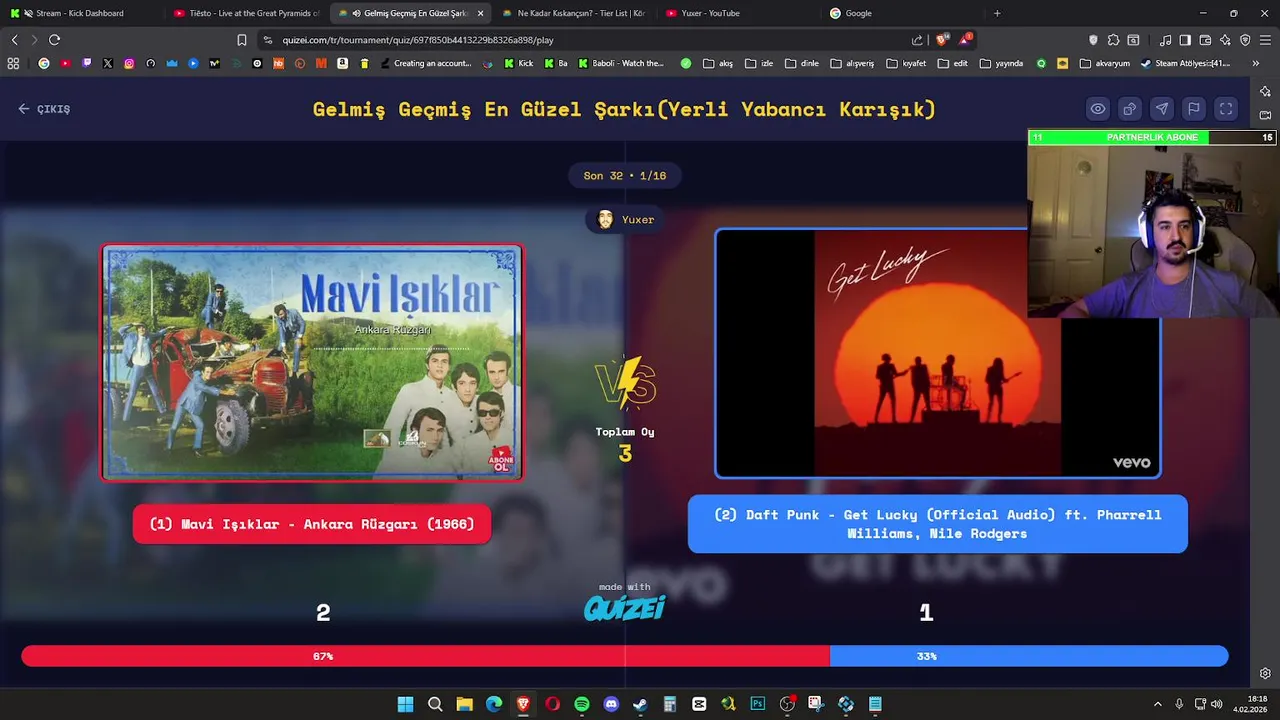Open the Brave Shields lion icon
The height and width of the screenshot is (720, 1280).
[x=941, y=40]
